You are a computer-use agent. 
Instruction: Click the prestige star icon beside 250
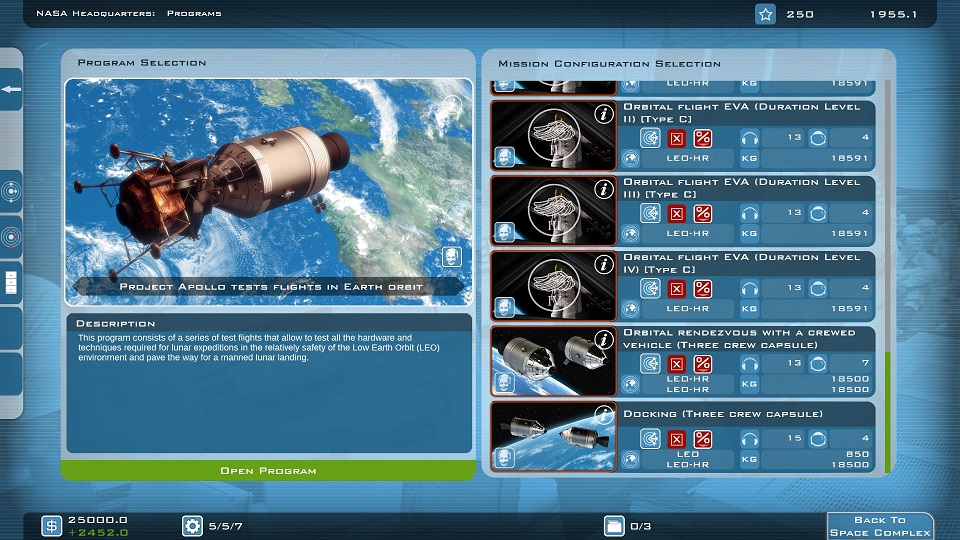765,14
